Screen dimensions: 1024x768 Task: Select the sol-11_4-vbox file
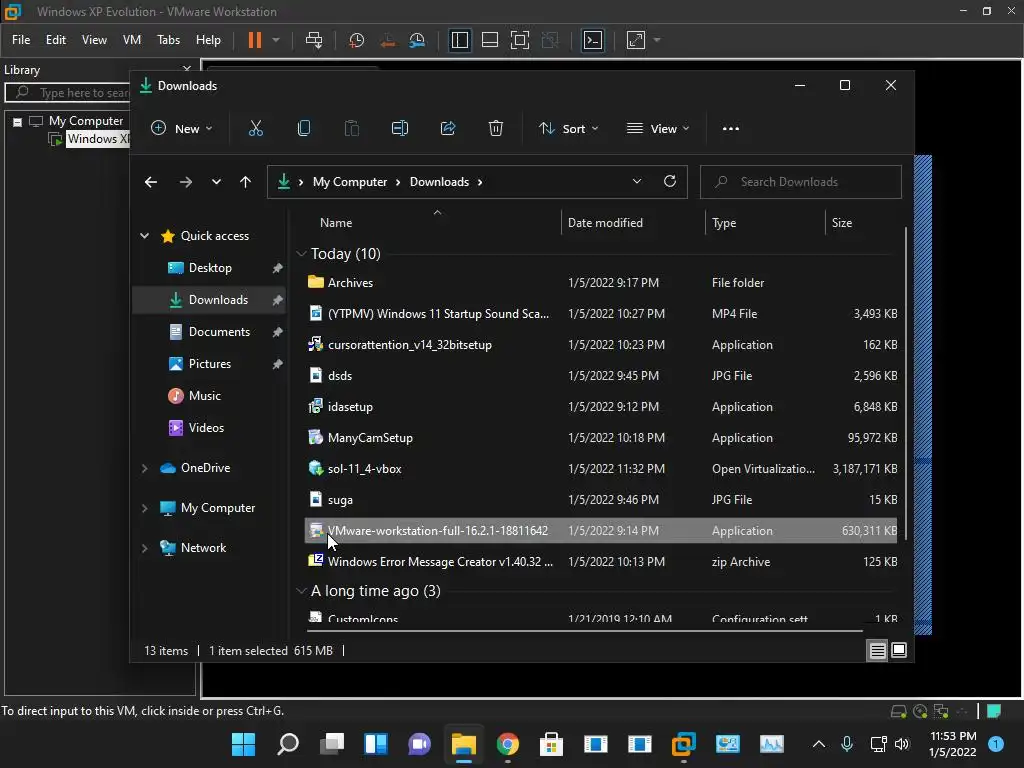click(x=601, y=469)
